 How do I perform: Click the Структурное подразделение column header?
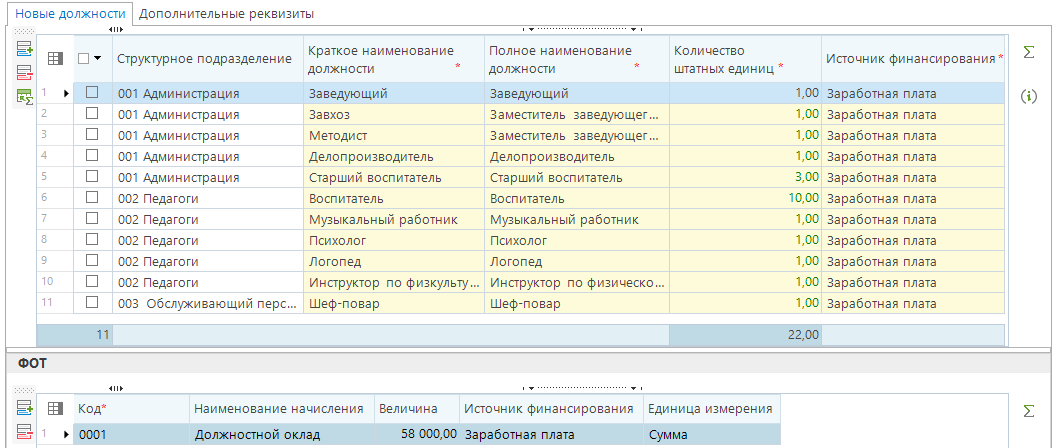point(204,59)
